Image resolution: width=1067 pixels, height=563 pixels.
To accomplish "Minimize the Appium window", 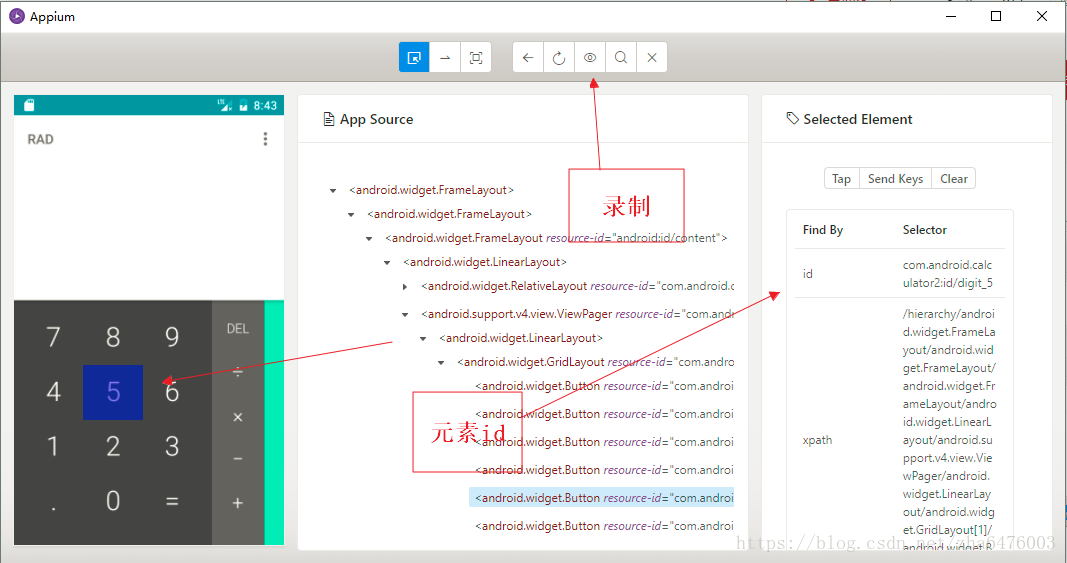I will coord(951,16).
